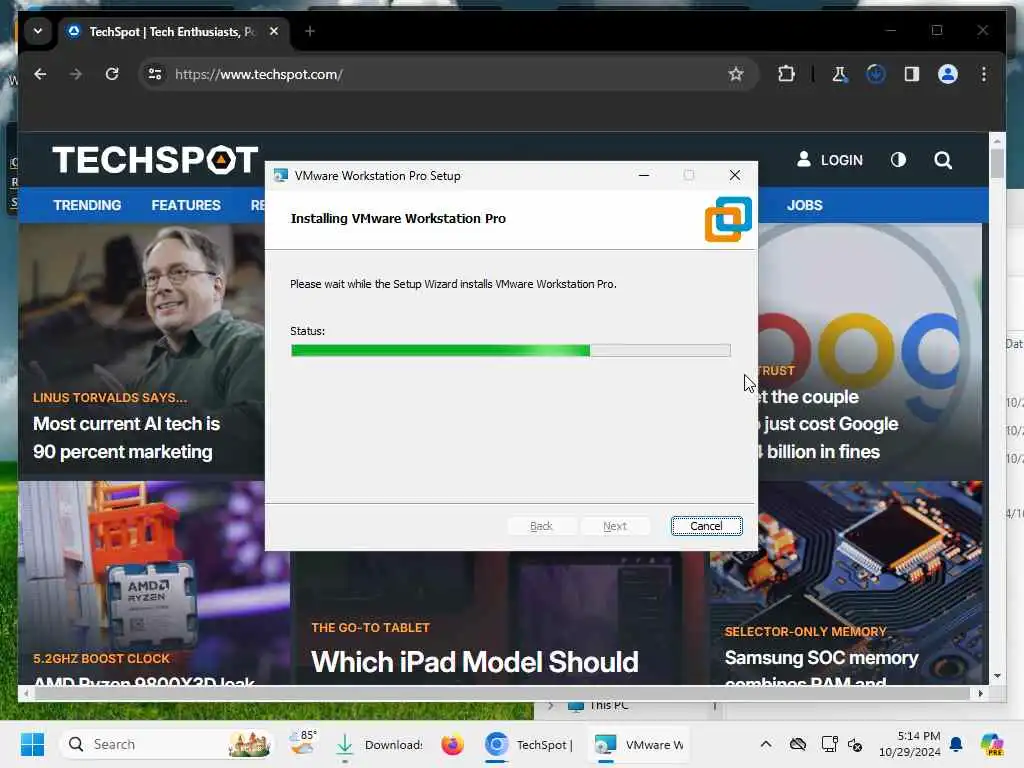Open TechSpot search magnifier
The width and height of the screenshot is (1024, 768).
[943, 160]
